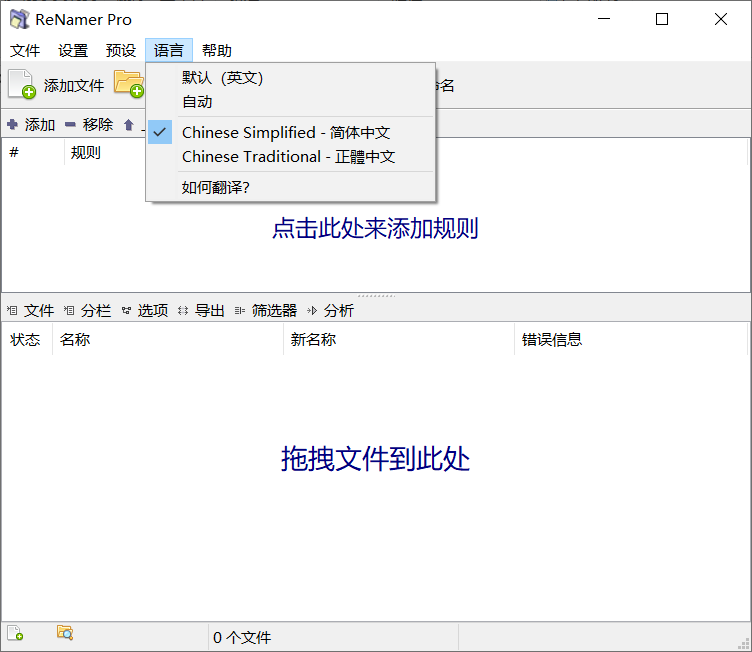Sort by 状态 column header

pos(27,340)
